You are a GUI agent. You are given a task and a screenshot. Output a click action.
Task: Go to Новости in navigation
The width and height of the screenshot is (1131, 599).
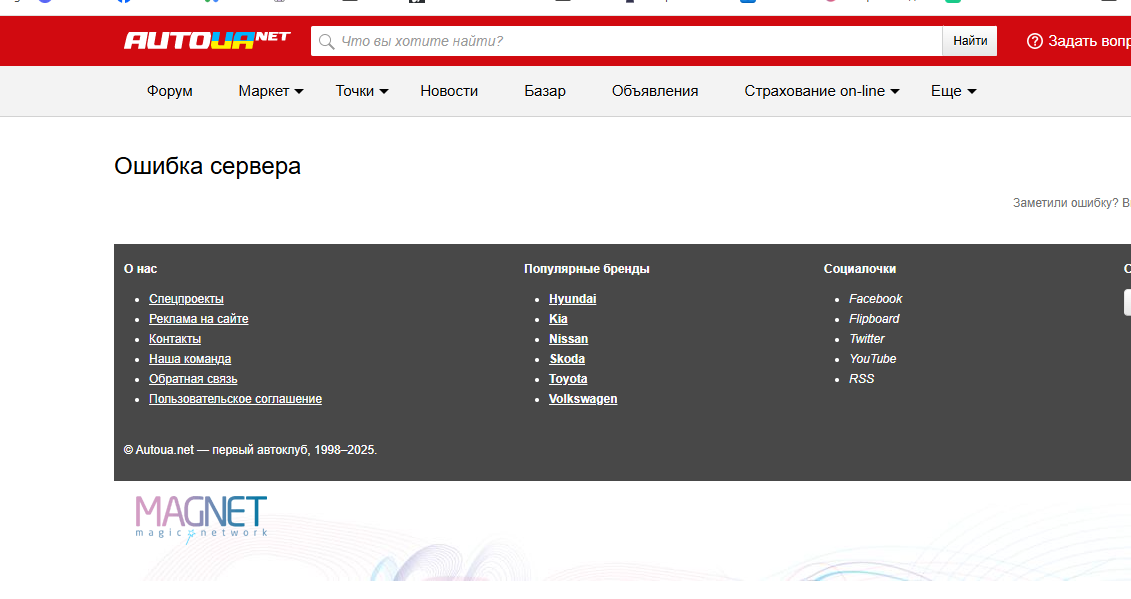tap(449, 91)
